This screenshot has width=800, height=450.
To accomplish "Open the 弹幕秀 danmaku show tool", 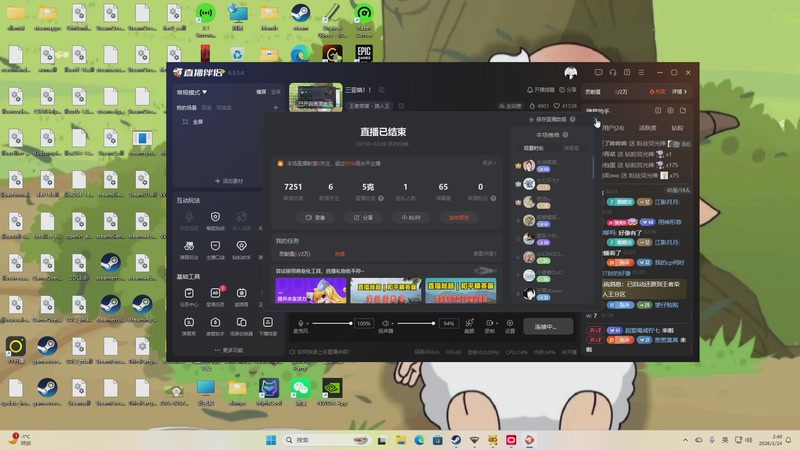I will pos(189,326).
